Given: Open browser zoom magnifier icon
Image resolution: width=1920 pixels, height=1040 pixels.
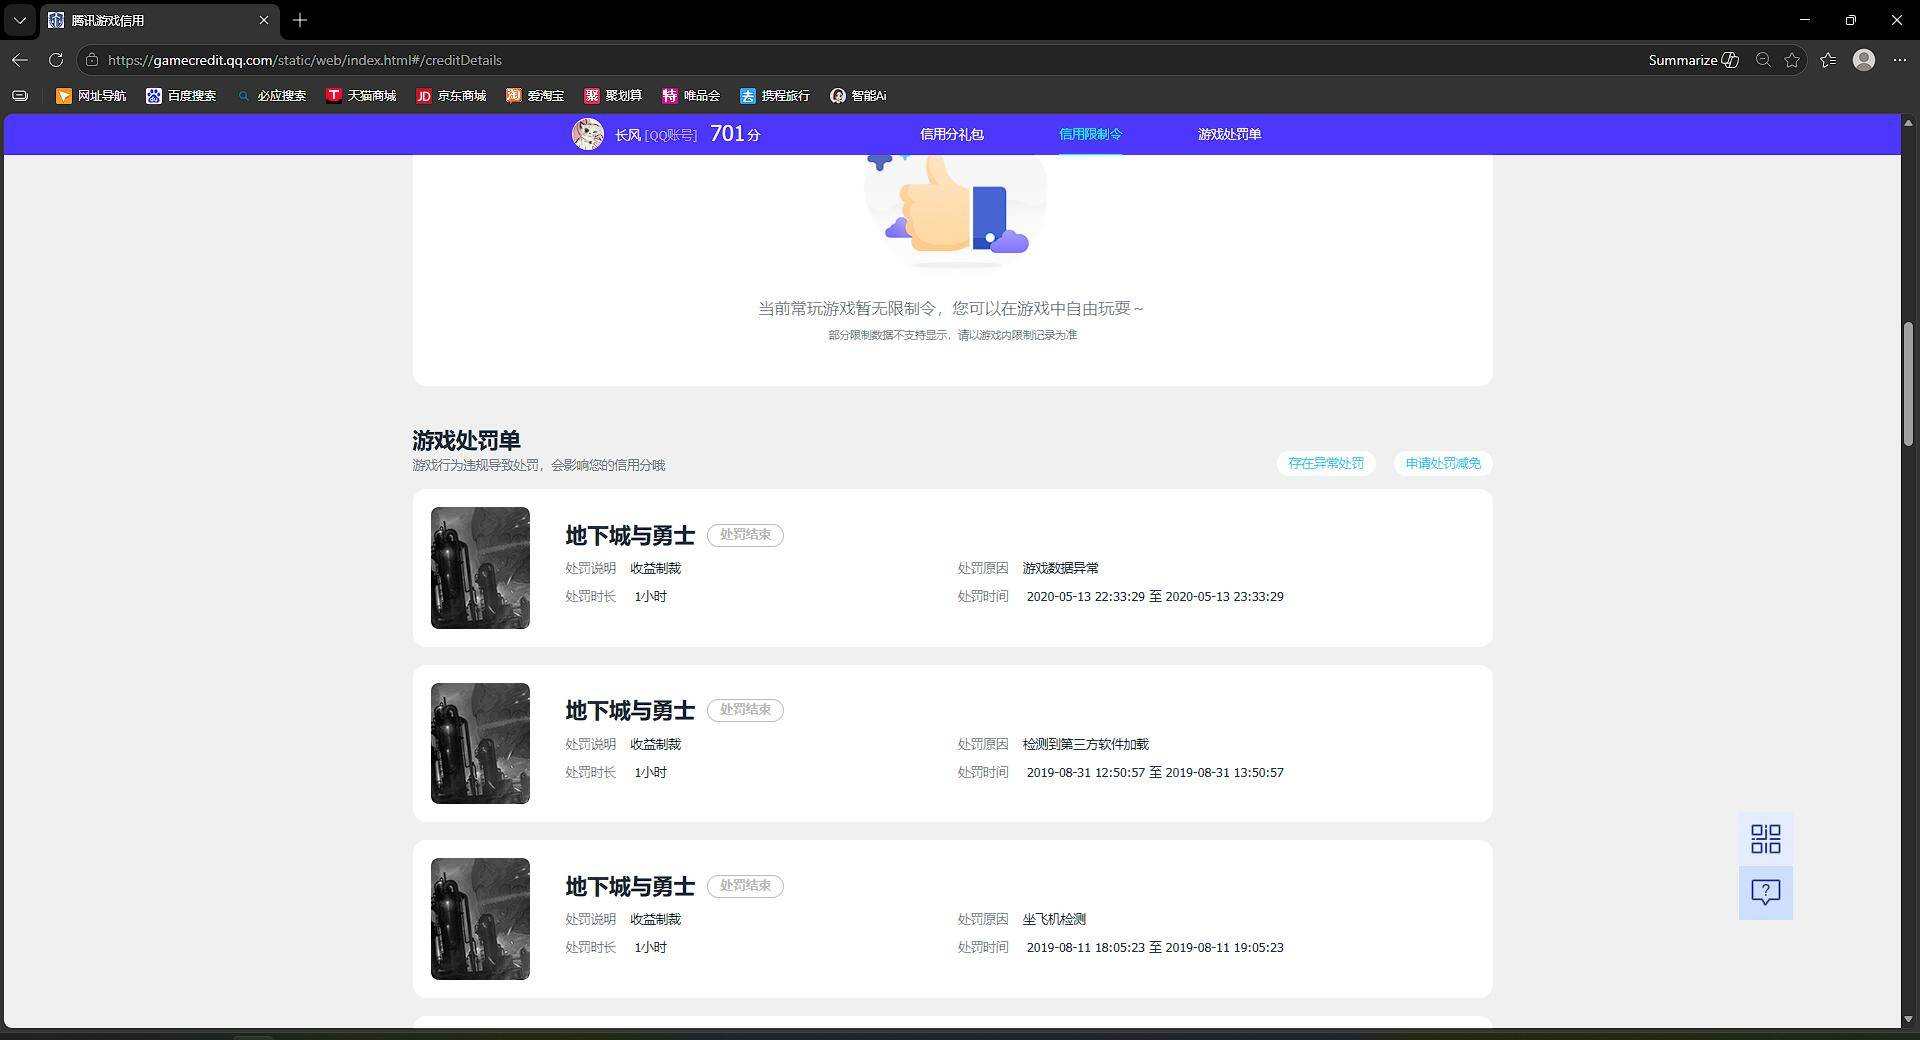Looking at the screenshot, I should coord(1763,60).
